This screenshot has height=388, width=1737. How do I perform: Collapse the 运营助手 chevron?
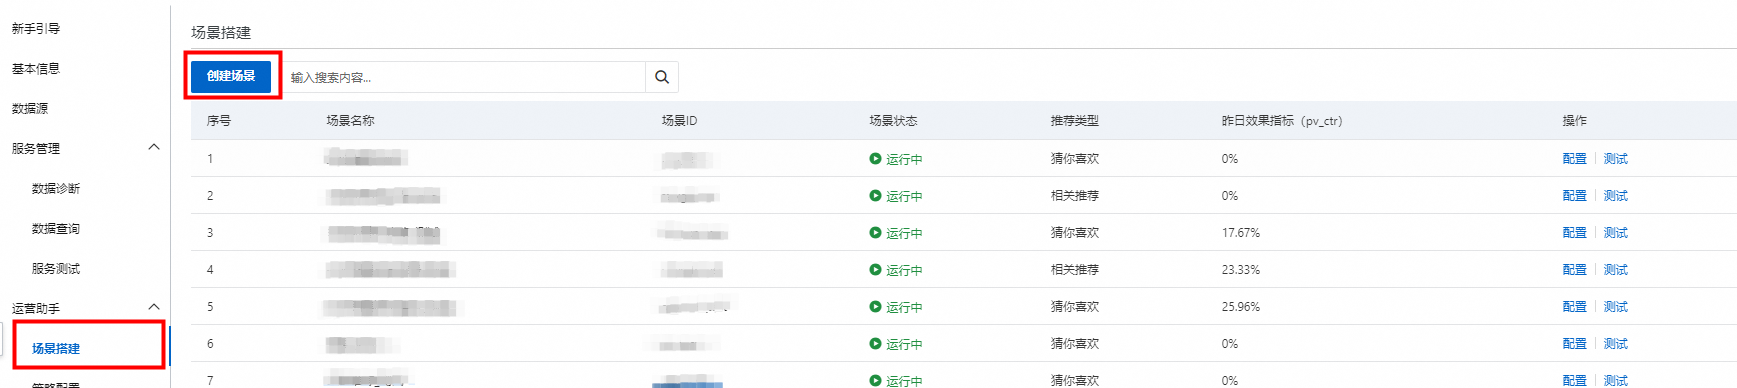coord(154,307)
